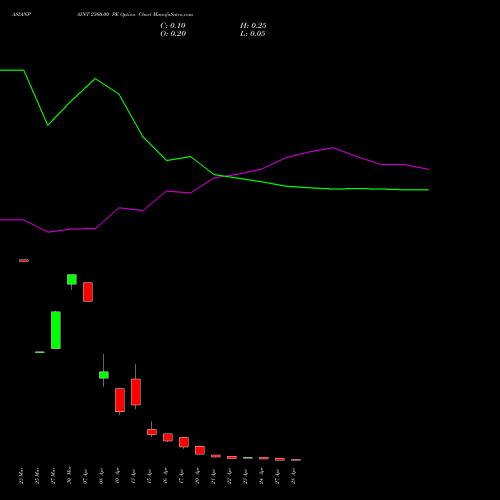Select the '28 Apr' date label
The width and height of the screenshot is (500, 500).
293,476
